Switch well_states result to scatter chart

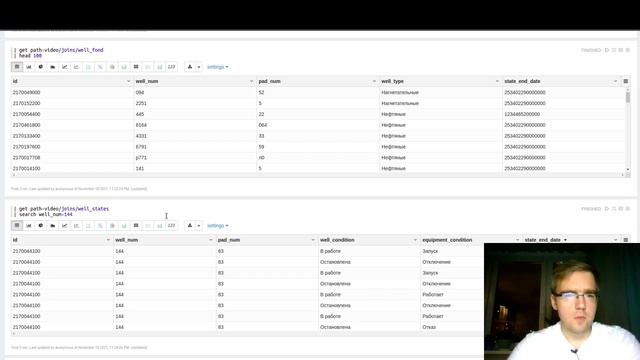click(76, 225)
